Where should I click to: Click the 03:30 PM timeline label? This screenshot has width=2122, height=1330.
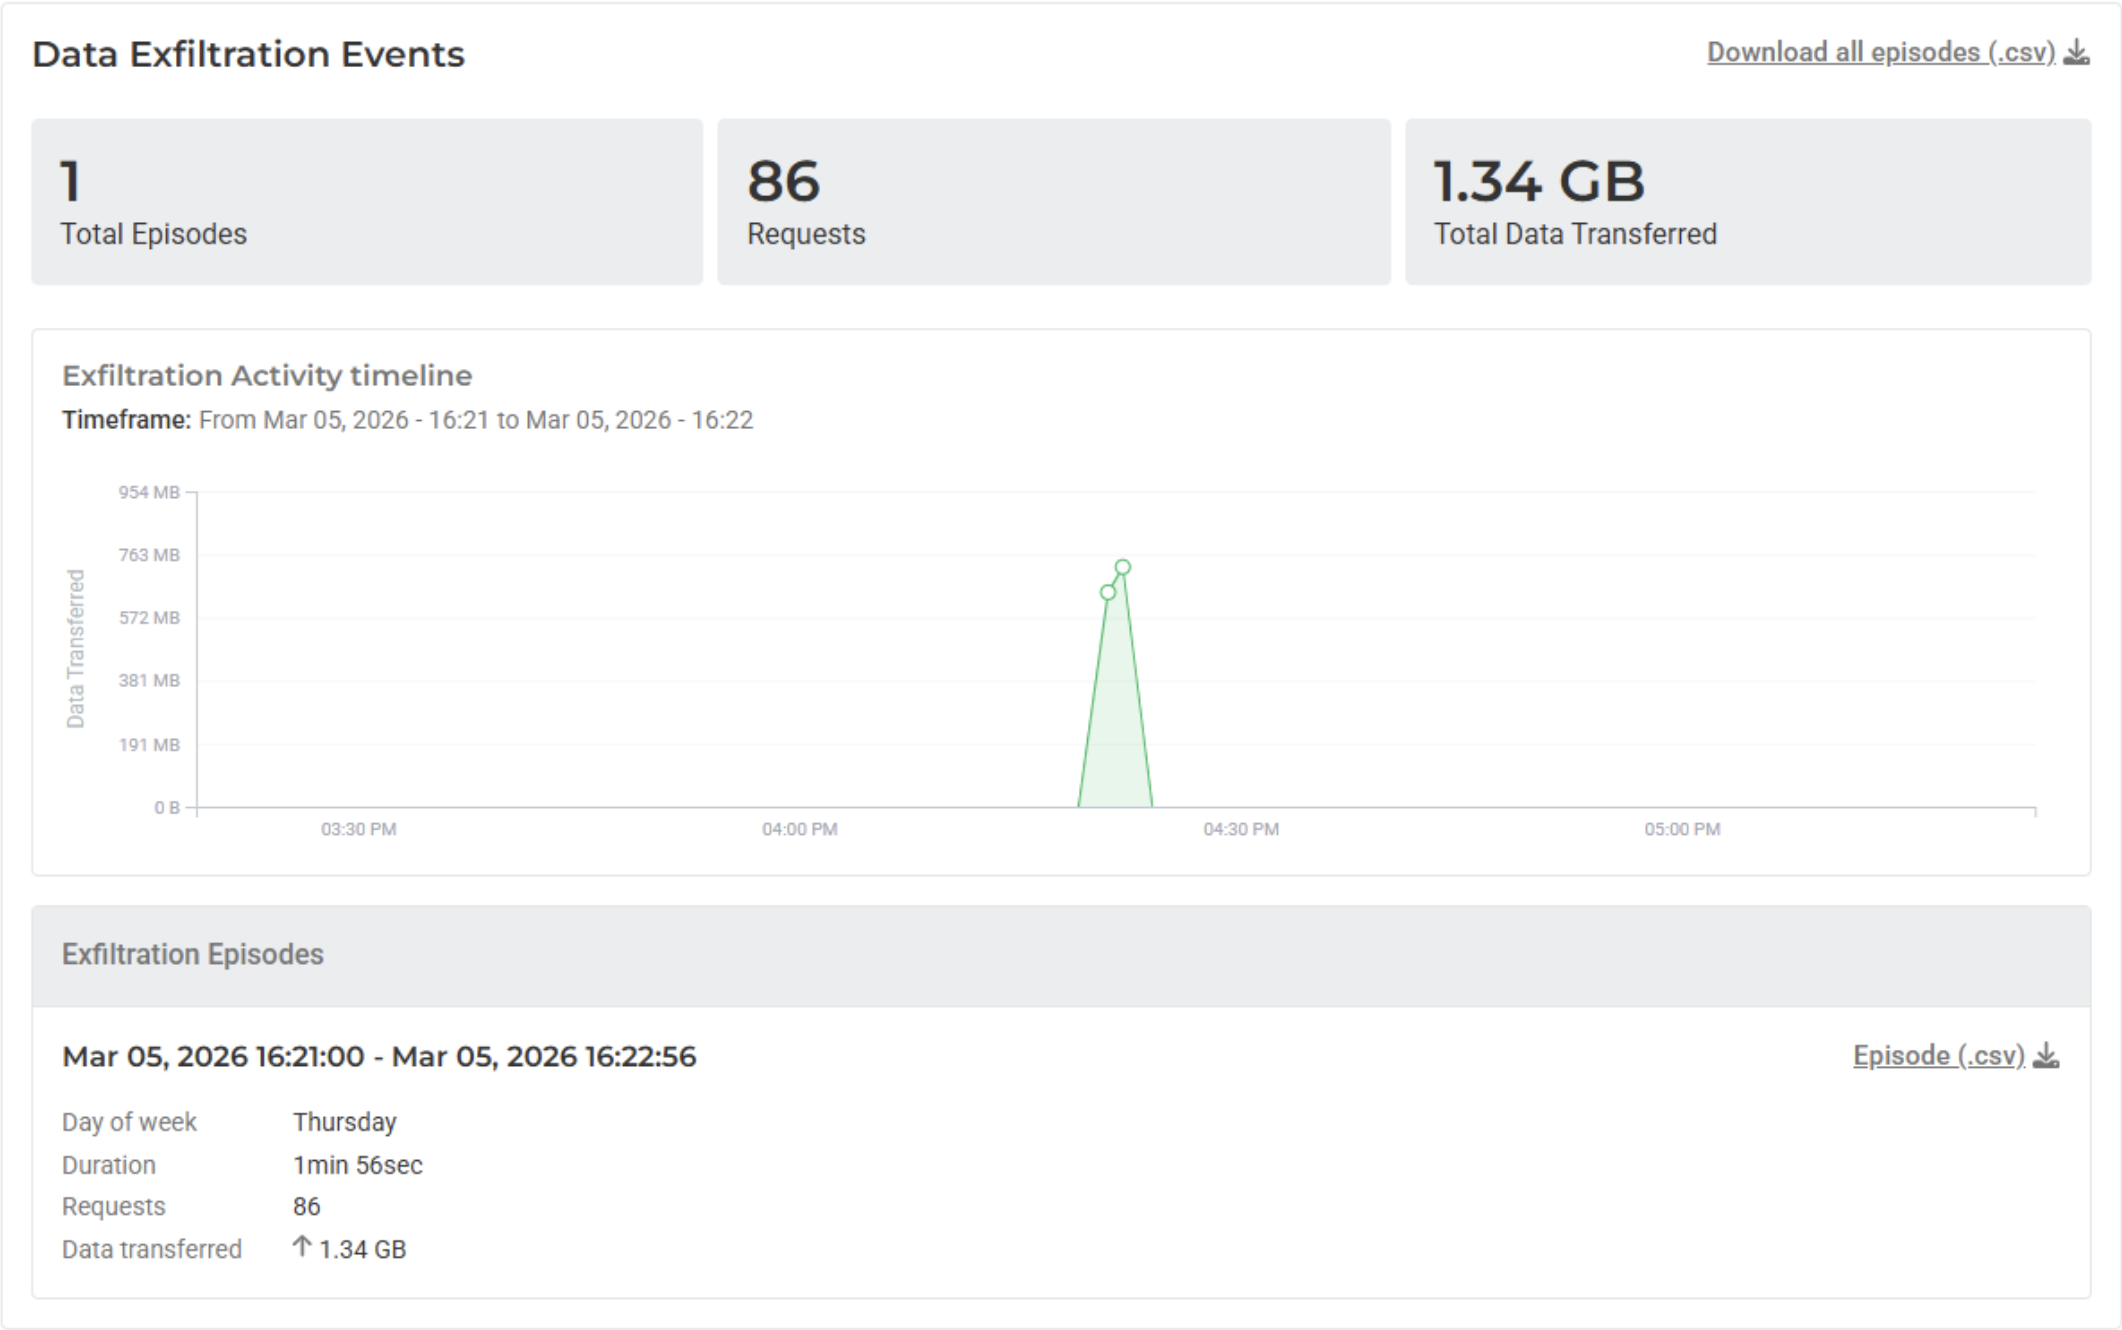click(x=358, y=829)
